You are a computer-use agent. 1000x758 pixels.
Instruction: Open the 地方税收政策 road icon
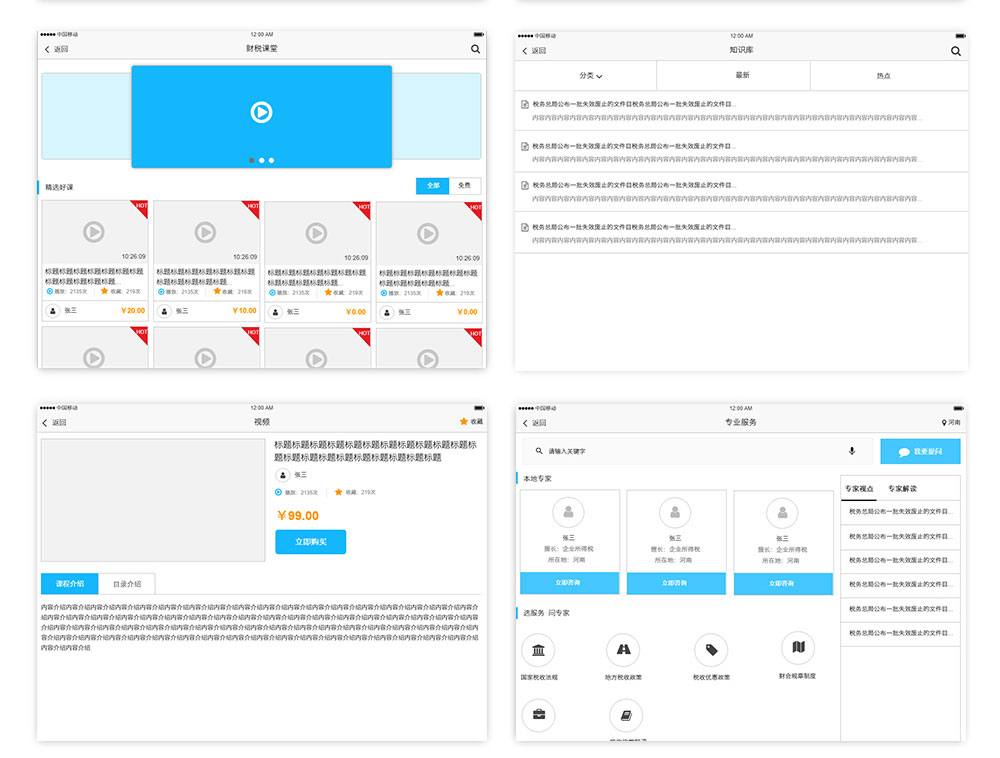pyautogui.click(x=623, y=650)
